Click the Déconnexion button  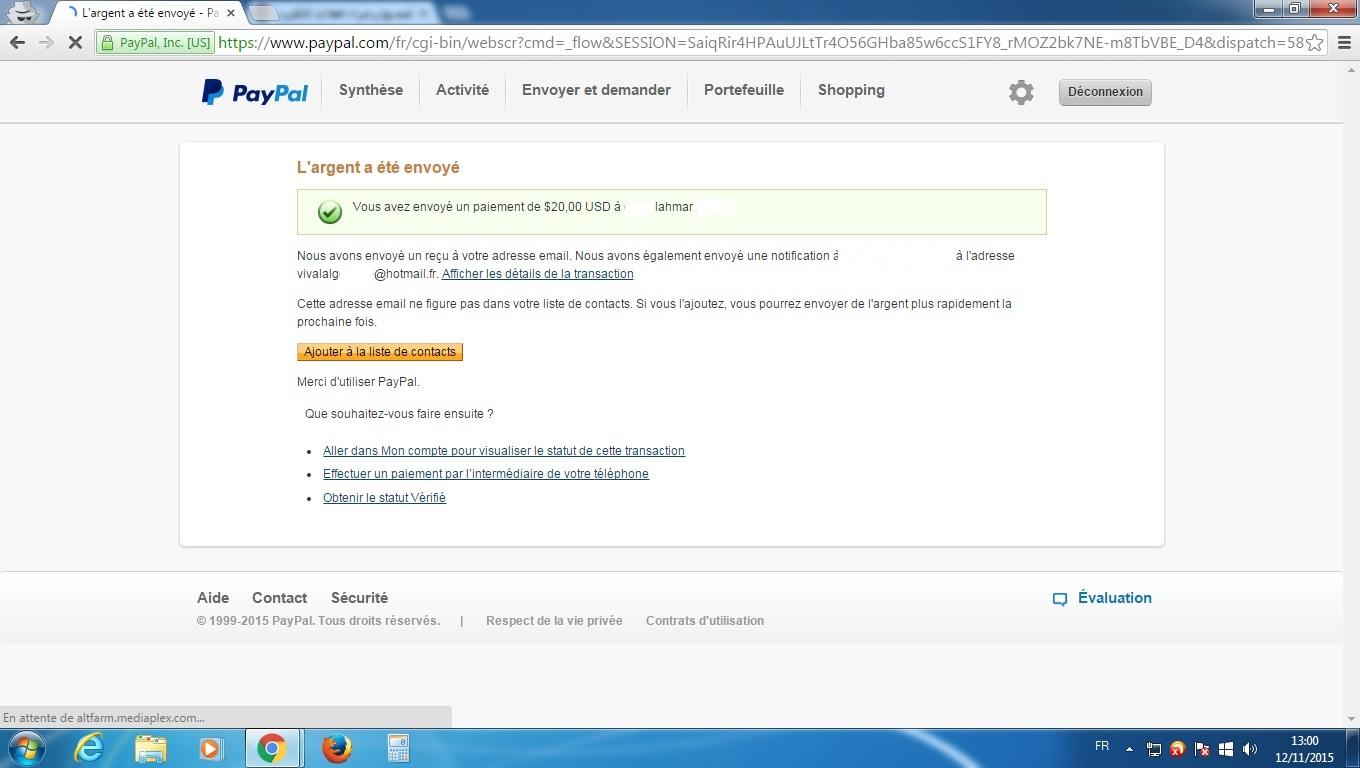pos(1105,92)
